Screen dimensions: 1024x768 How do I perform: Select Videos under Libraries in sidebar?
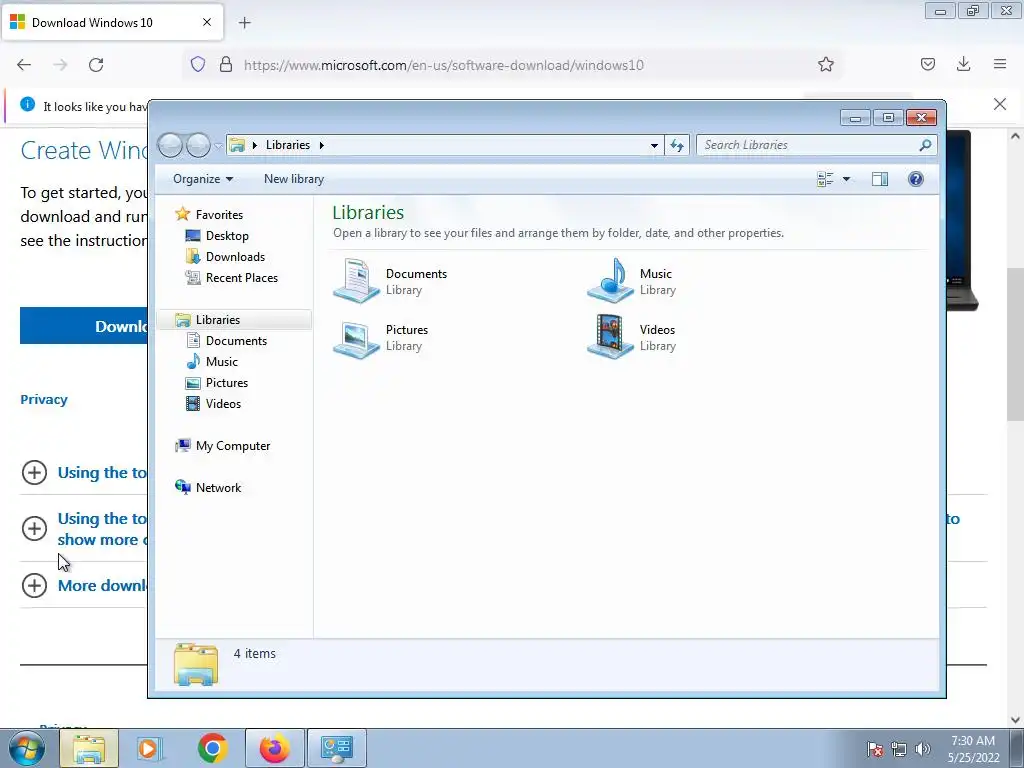(223, 404)
